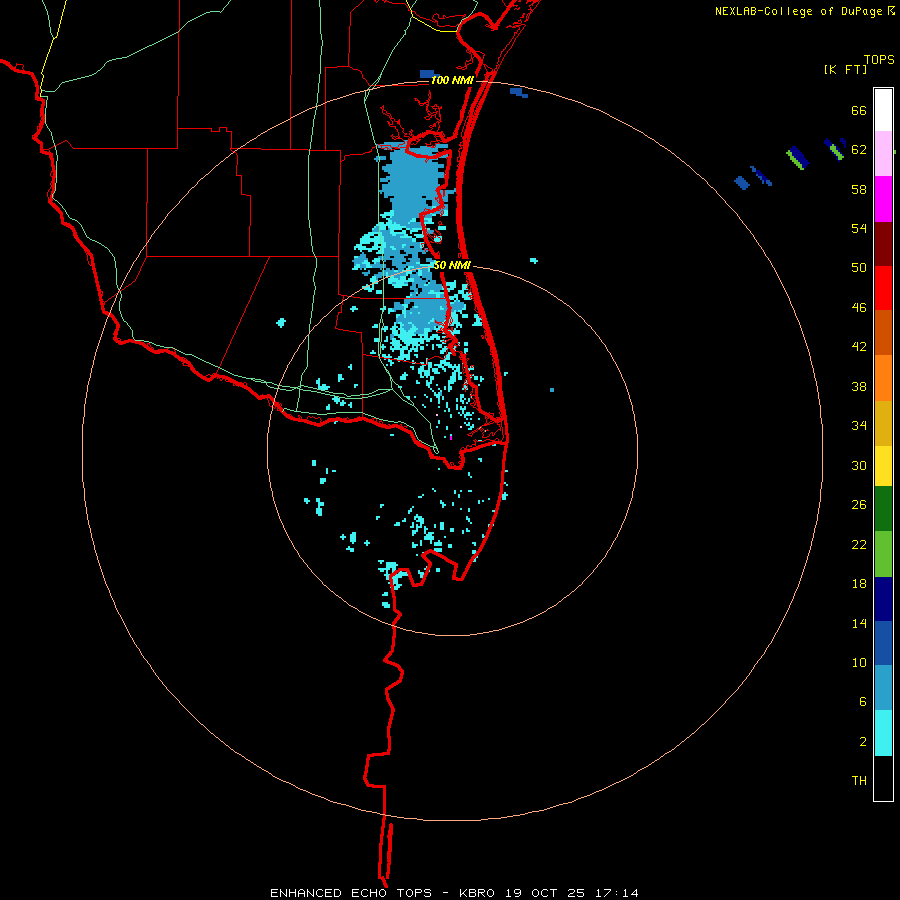
Task: Click the 100 NMI range ring label
Action: pos(452,80)
